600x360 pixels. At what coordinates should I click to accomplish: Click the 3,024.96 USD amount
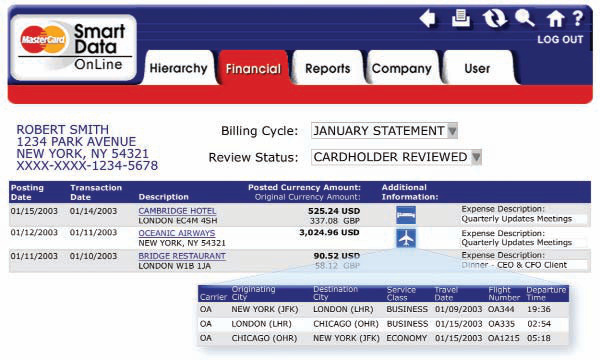coord(329,233)
